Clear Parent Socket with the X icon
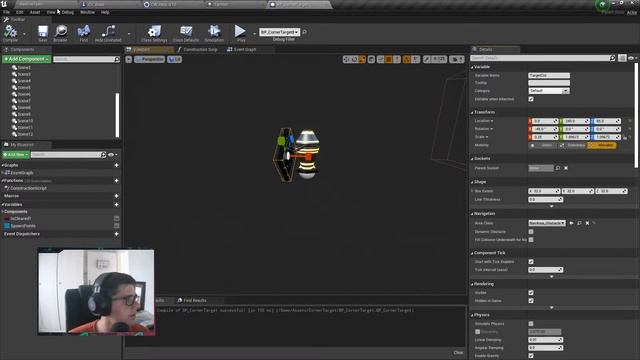The width and height of the screenshot is (640, 360). pos(566,168)
